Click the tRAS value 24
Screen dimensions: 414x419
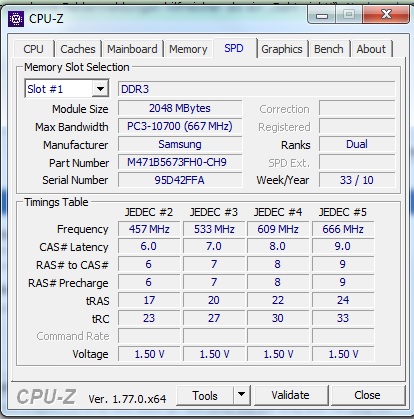tap(343, 300)
